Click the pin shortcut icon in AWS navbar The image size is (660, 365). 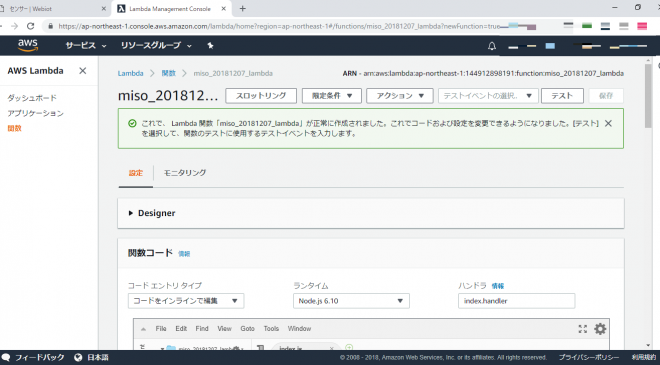pyautogui.click(x=210, y=45)
